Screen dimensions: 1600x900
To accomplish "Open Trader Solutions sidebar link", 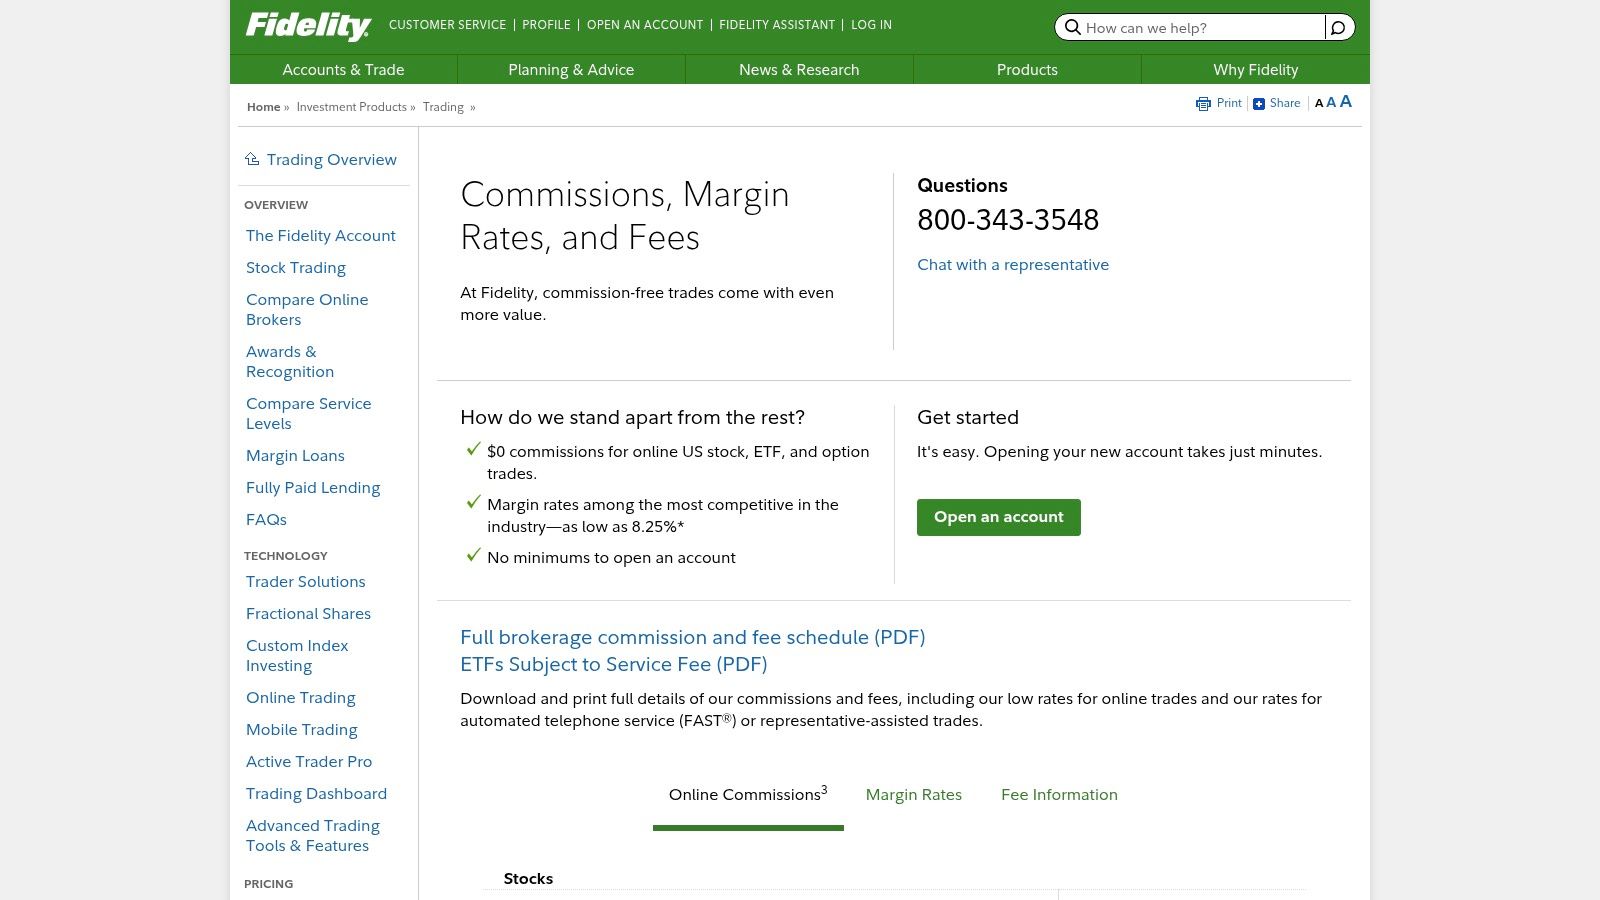I will click(x=306, y=581).
